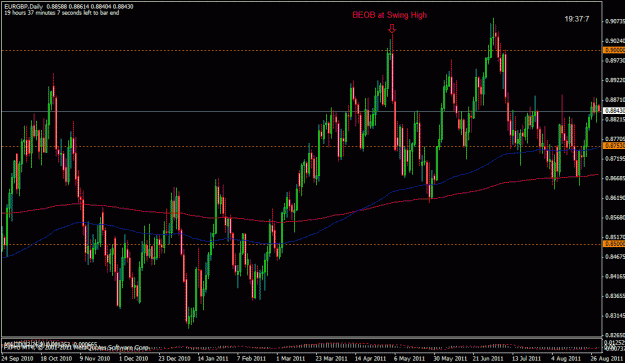This screenshot has width=625, height=363.
Task: Click the 19:37:7 clock label
Action: [577, 19]
